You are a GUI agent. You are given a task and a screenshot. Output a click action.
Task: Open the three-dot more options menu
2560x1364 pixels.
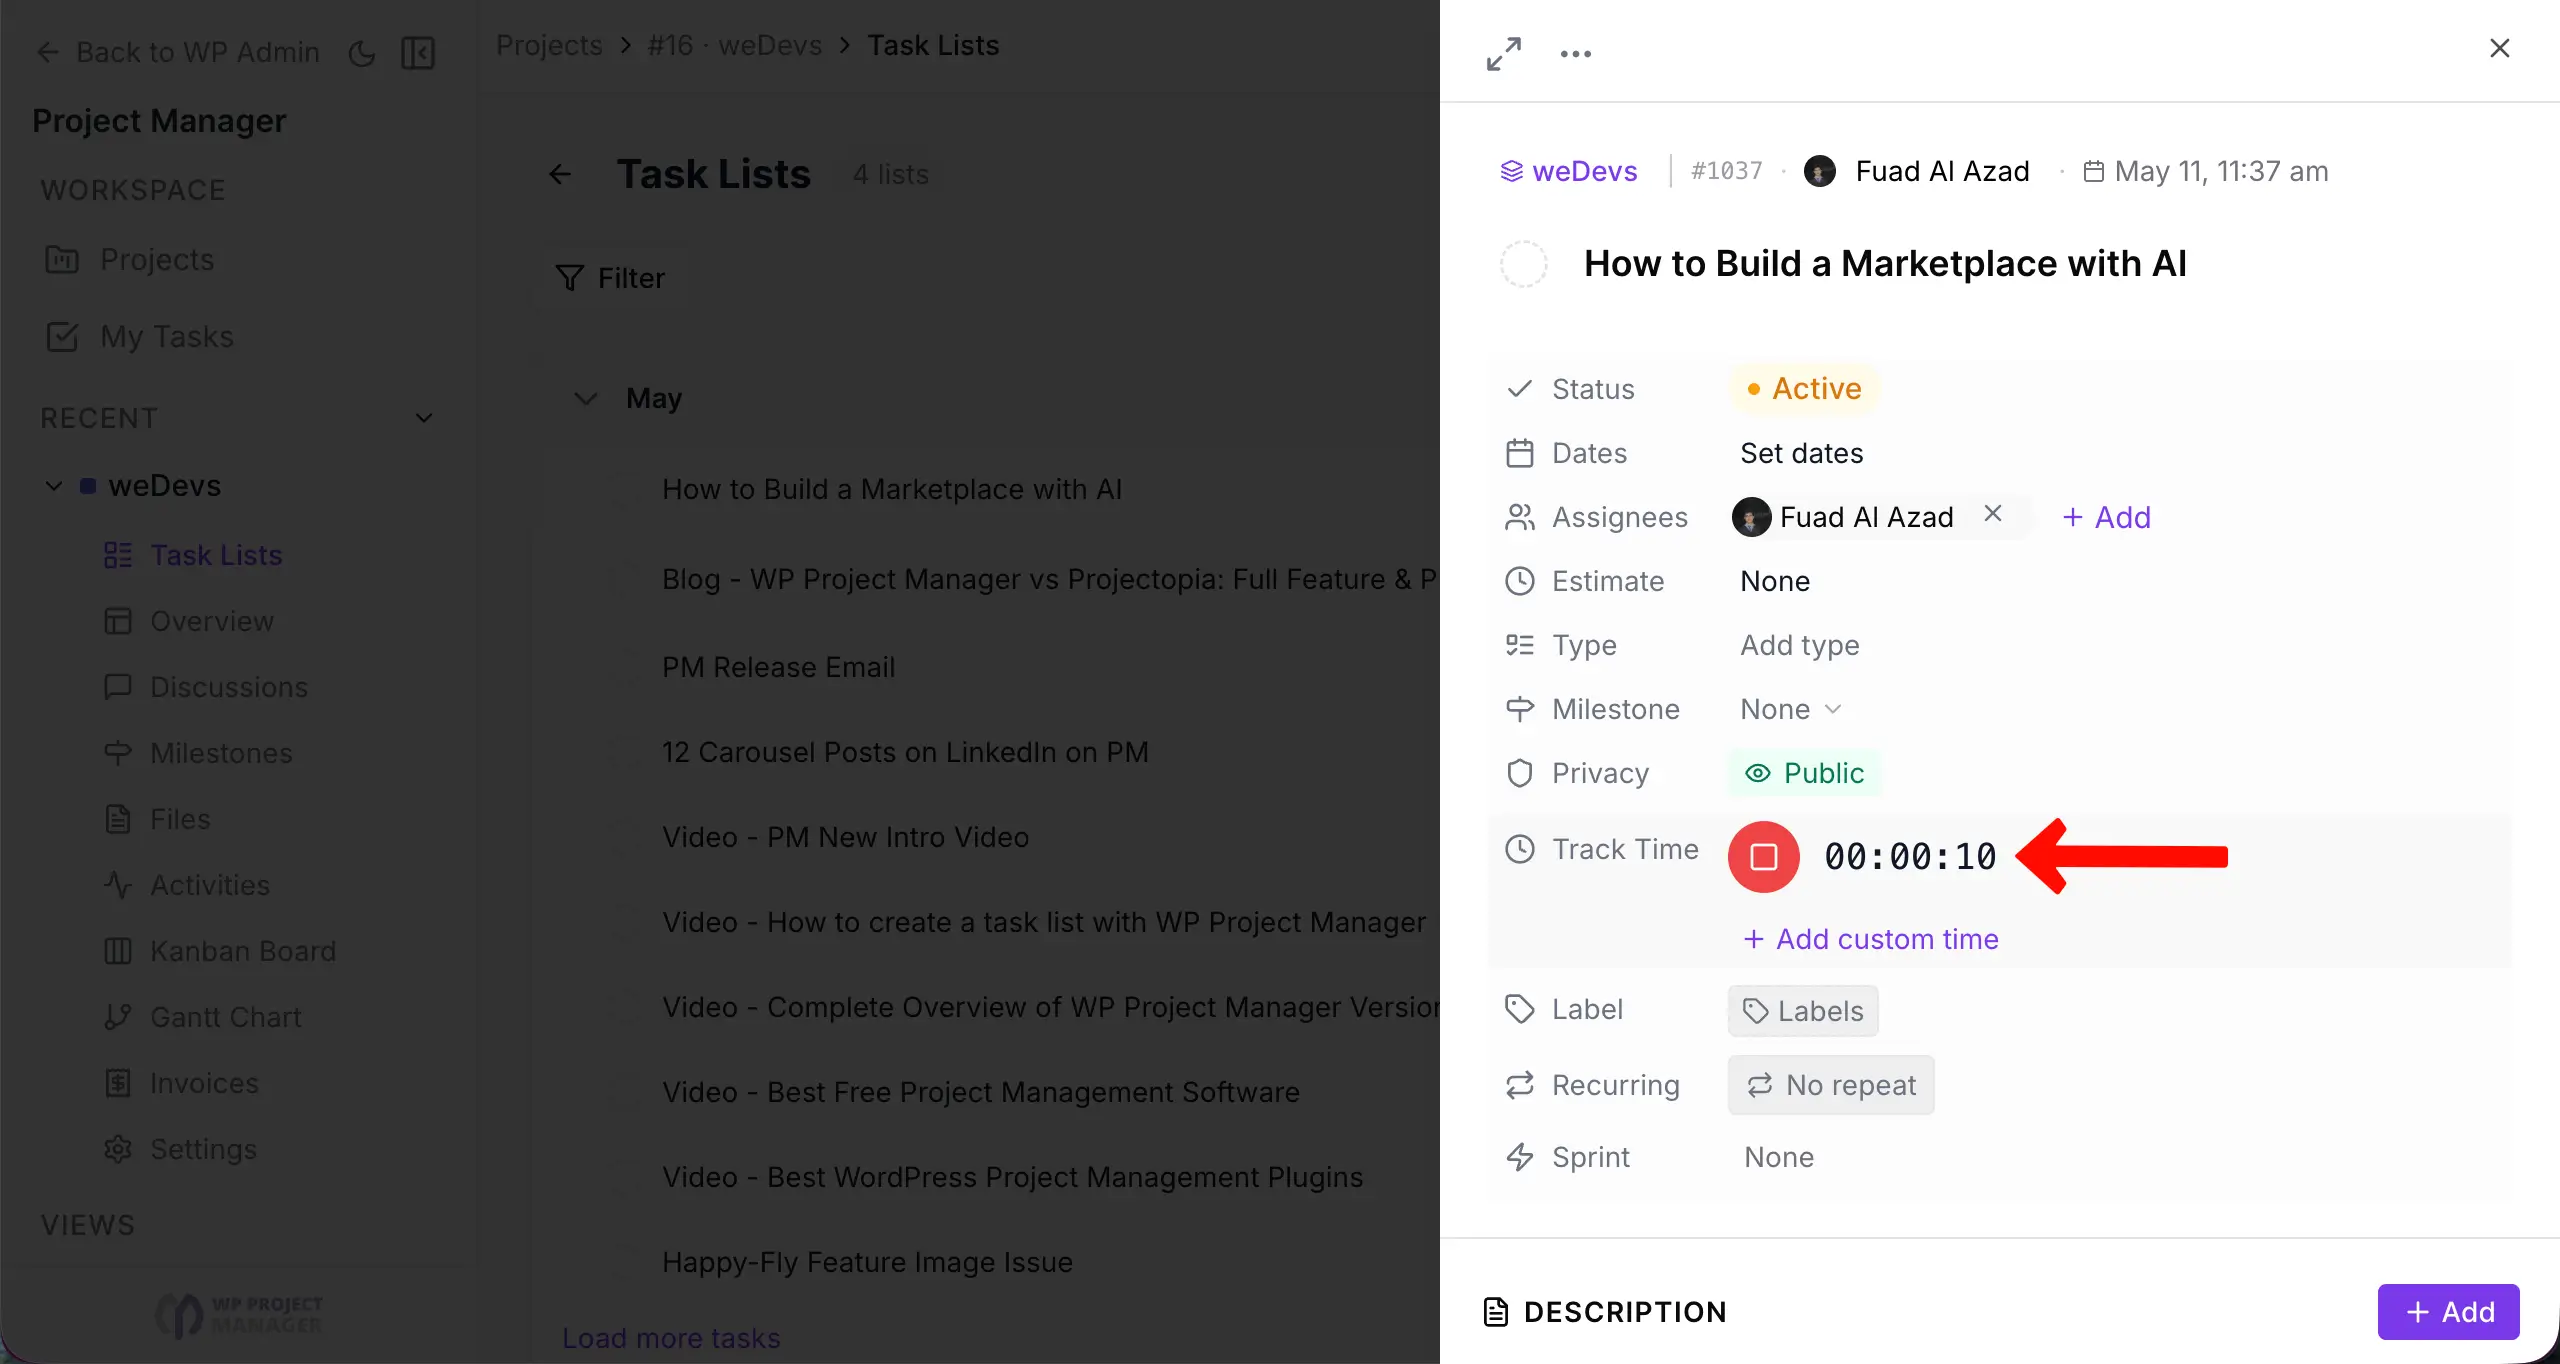1575,54
